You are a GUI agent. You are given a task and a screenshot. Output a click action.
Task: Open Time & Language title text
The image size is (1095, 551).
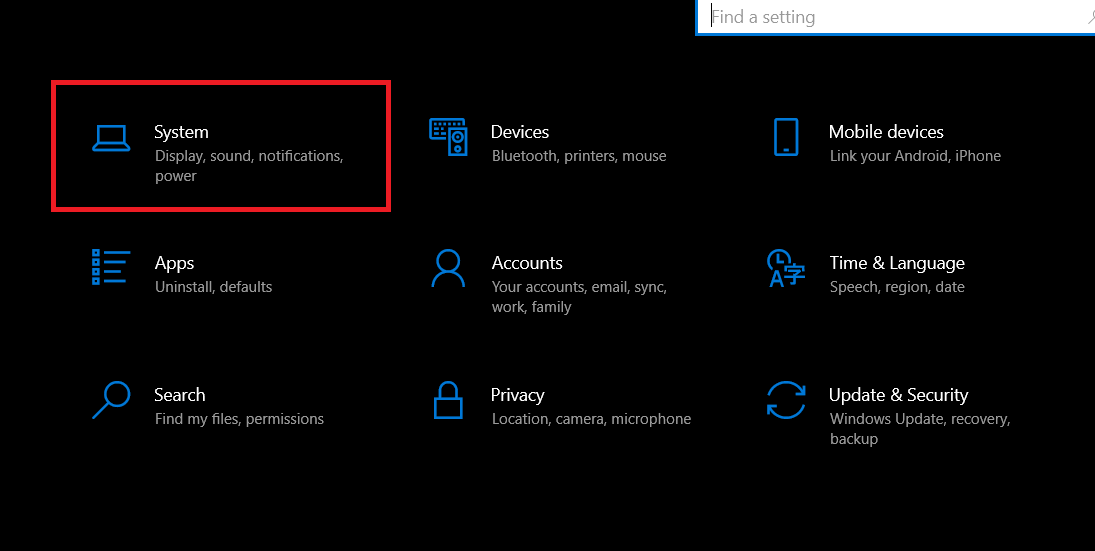pos(897,263)
